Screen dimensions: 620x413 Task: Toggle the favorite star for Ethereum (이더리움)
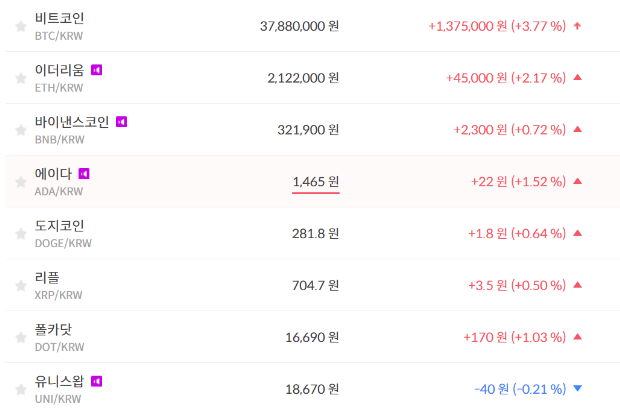(21, 78)
